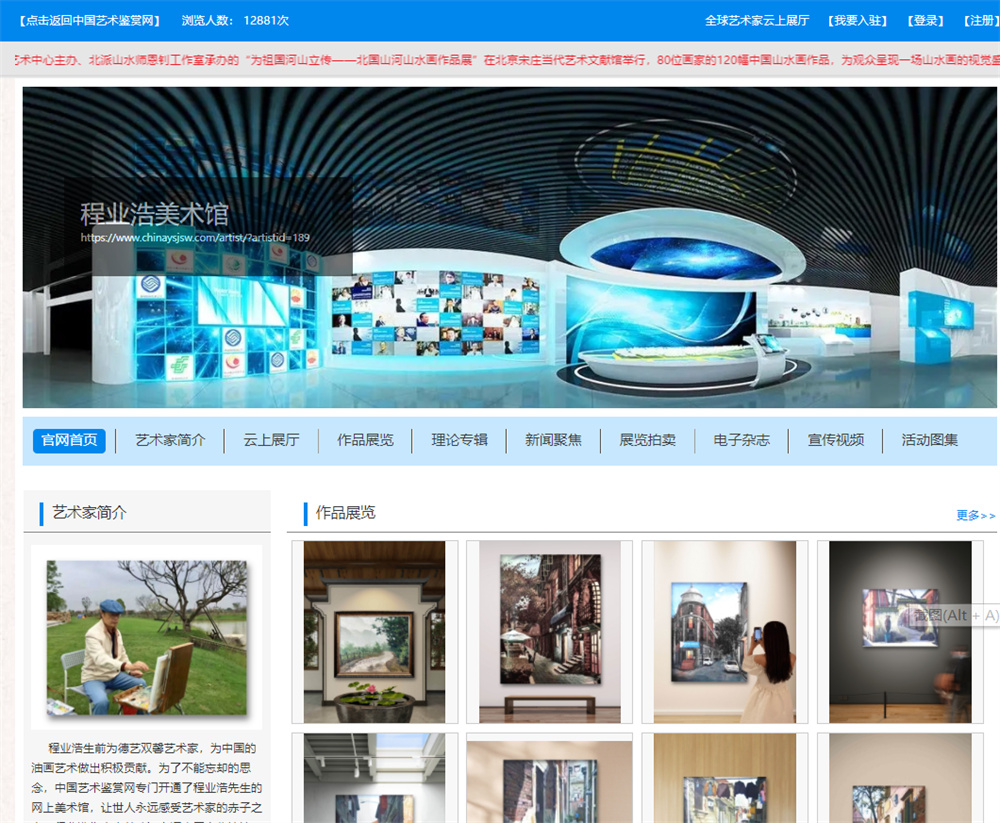Click the 浏览人数: 12881次 visitor count

click(x=235, y=20)
